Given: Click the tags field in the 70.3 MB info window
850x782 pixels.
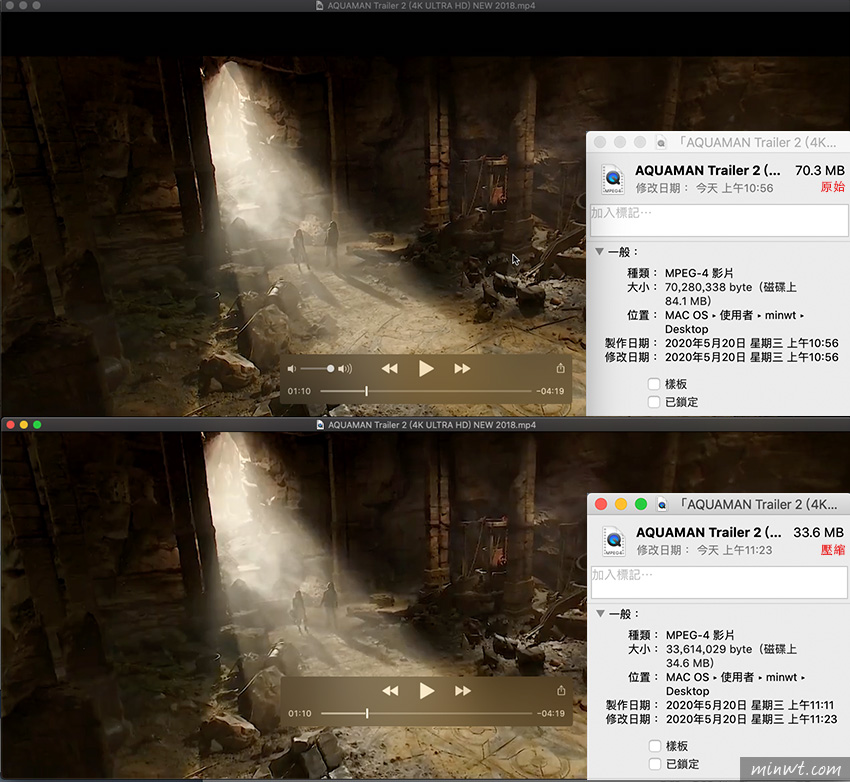Looking at the screenshot, I should tap(719, 220).
